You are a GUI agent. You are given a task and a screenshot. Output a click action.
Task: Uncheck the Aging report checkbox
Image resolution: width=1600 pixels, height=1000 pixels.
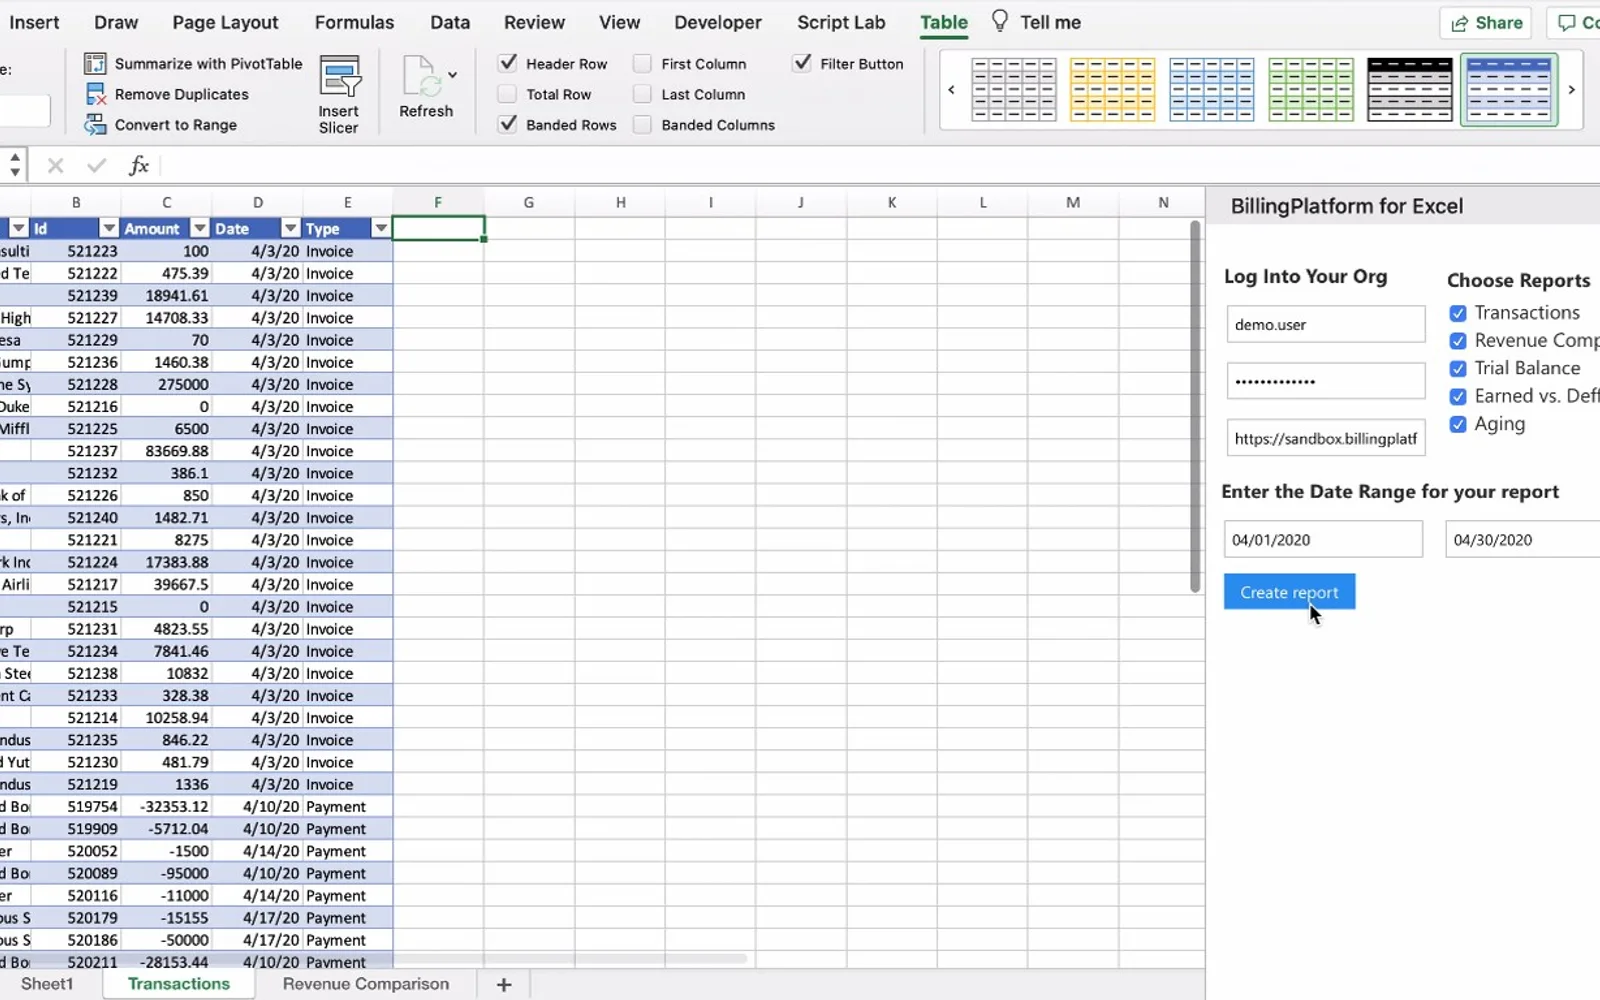coord(1458,424)
